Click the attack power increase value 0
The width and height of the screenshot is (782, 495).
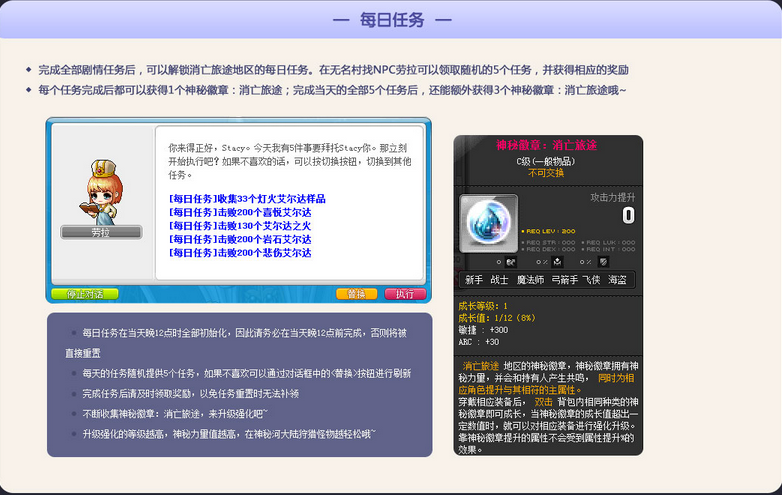click(627, 216)
